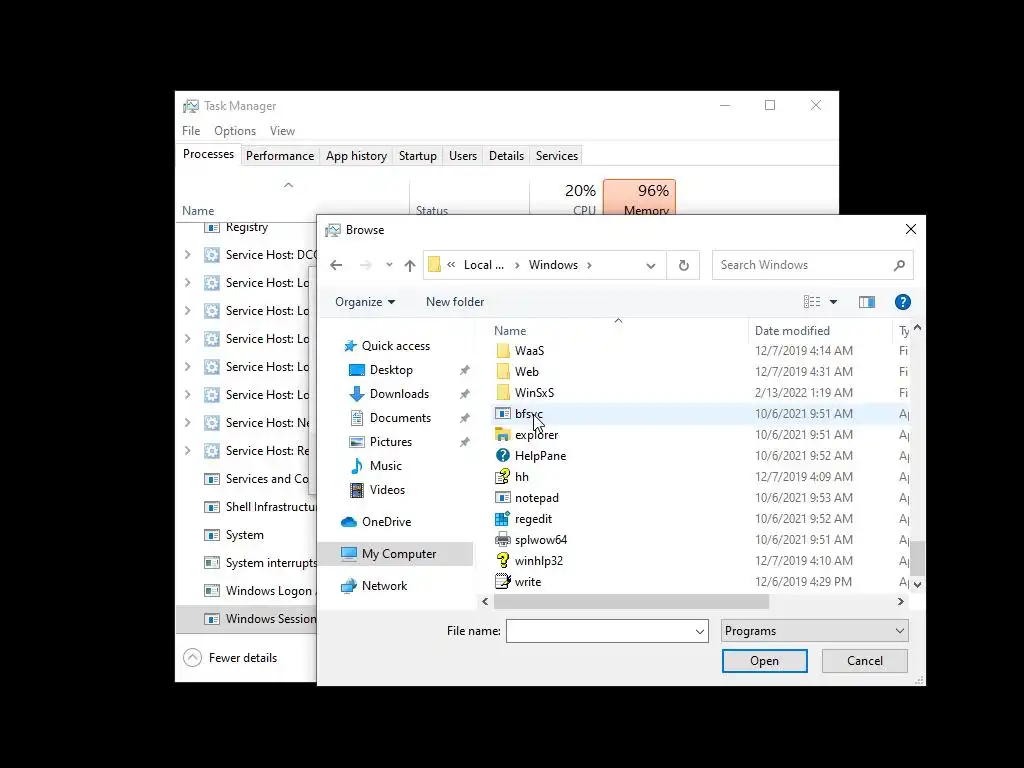Expand the Service Host: Ne process row
The width and height of the screenshot is (1024, 768).
187,423
